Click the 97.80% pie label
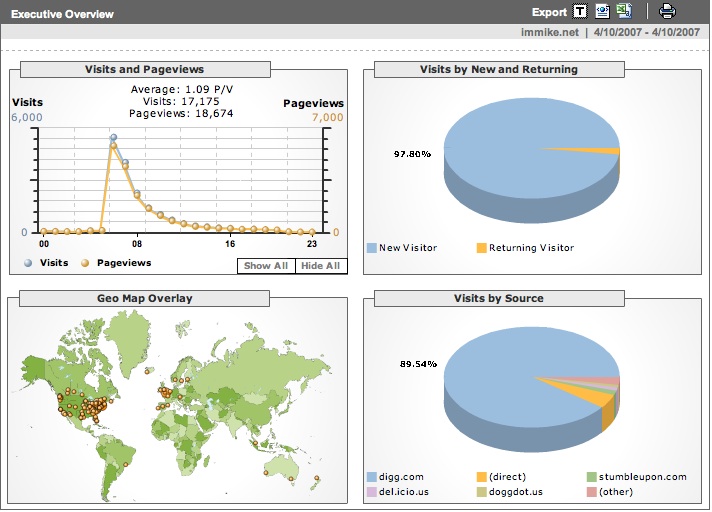Screen dimensions: 712x512 coord(412,154)
